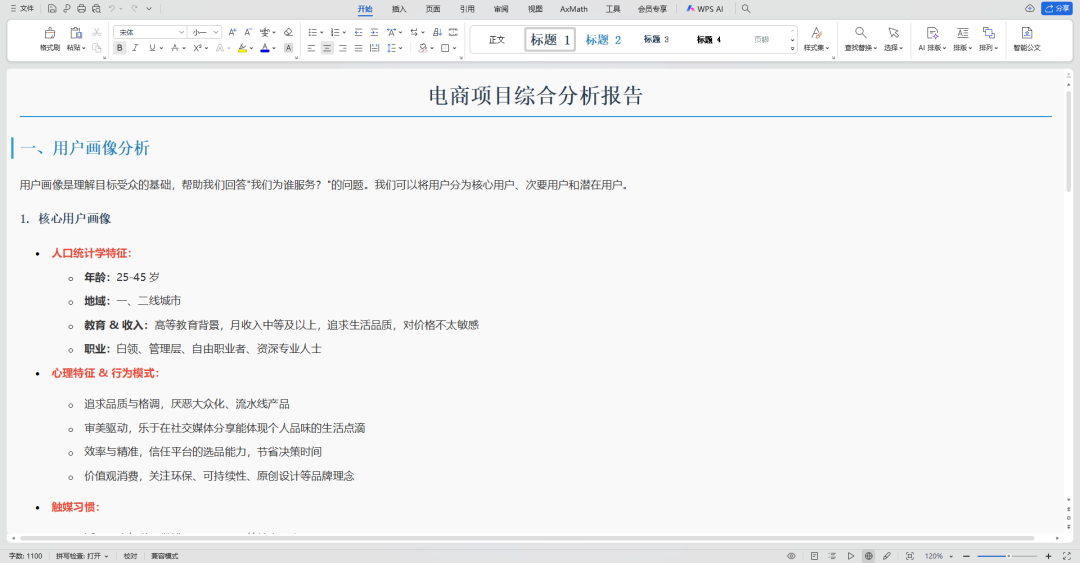This screenshot has height=563, width=1080.
Task: Decrease font size with A- icon
Action: pyautogui.click(x=248, y=32)
